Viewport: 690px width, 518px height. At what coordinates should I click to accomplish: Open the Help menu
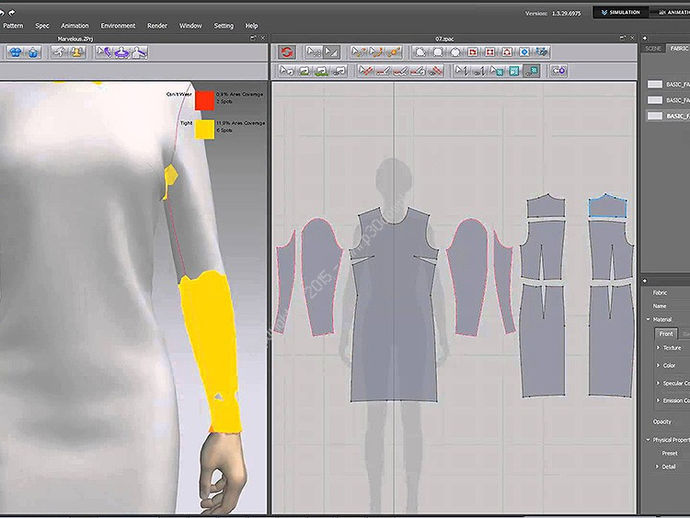tap(252, 26)
